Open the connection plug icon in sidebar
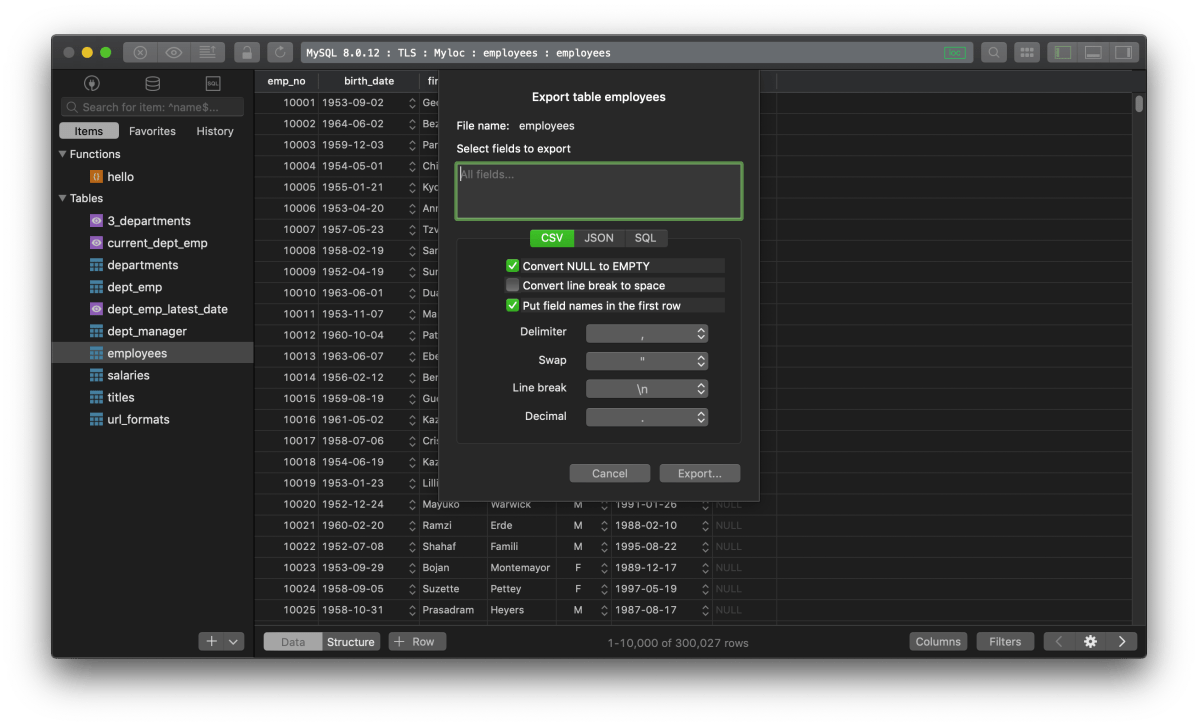 pos(92,83)
